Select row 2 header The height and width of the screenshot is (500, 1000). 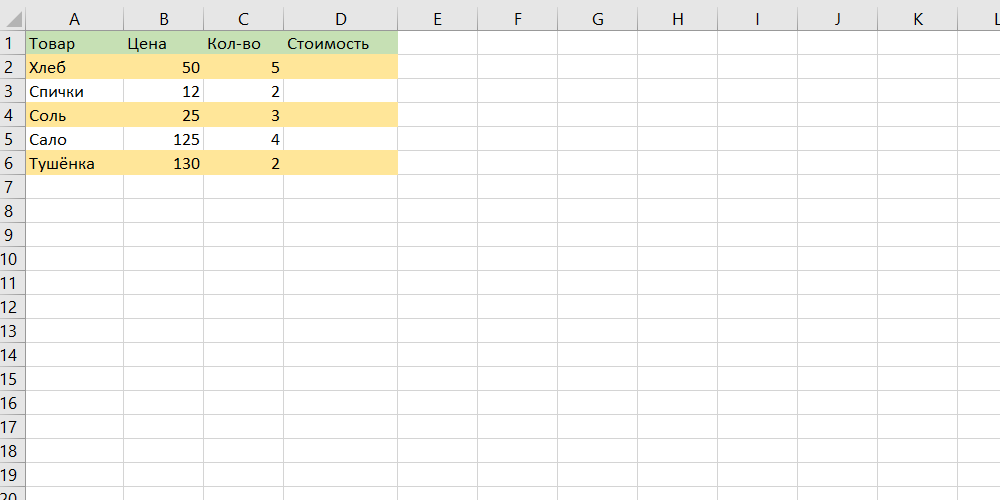pos(12,67)
